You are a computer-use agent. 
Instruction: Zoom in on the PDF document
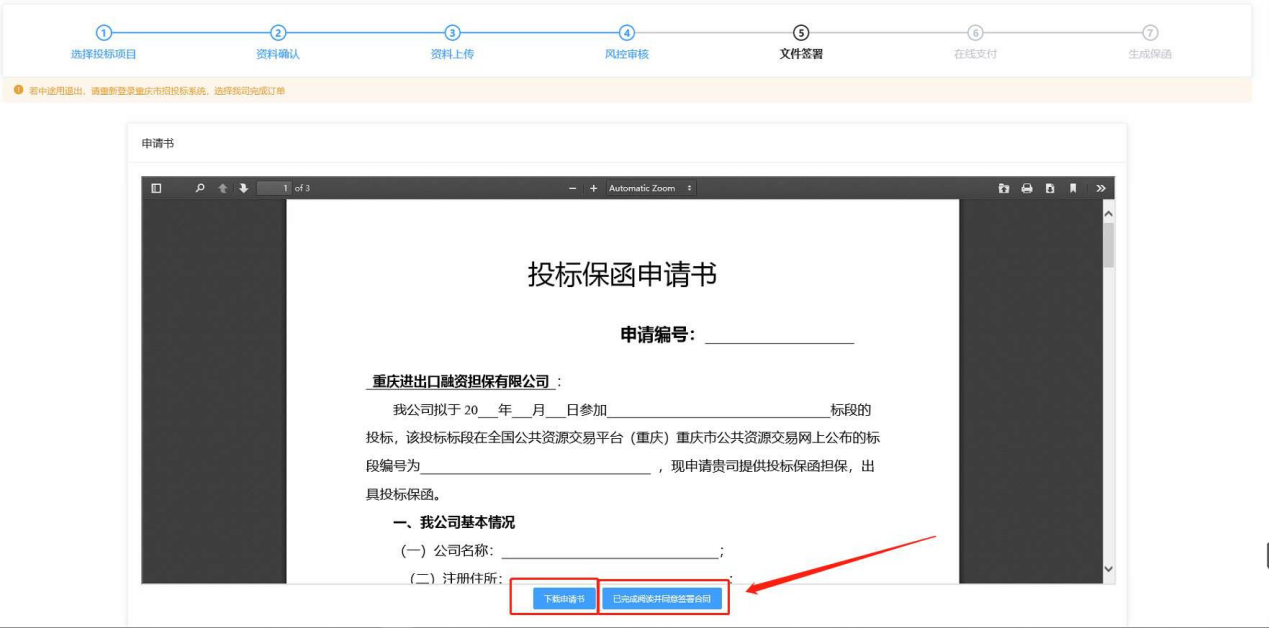click(x=593, y=188)
